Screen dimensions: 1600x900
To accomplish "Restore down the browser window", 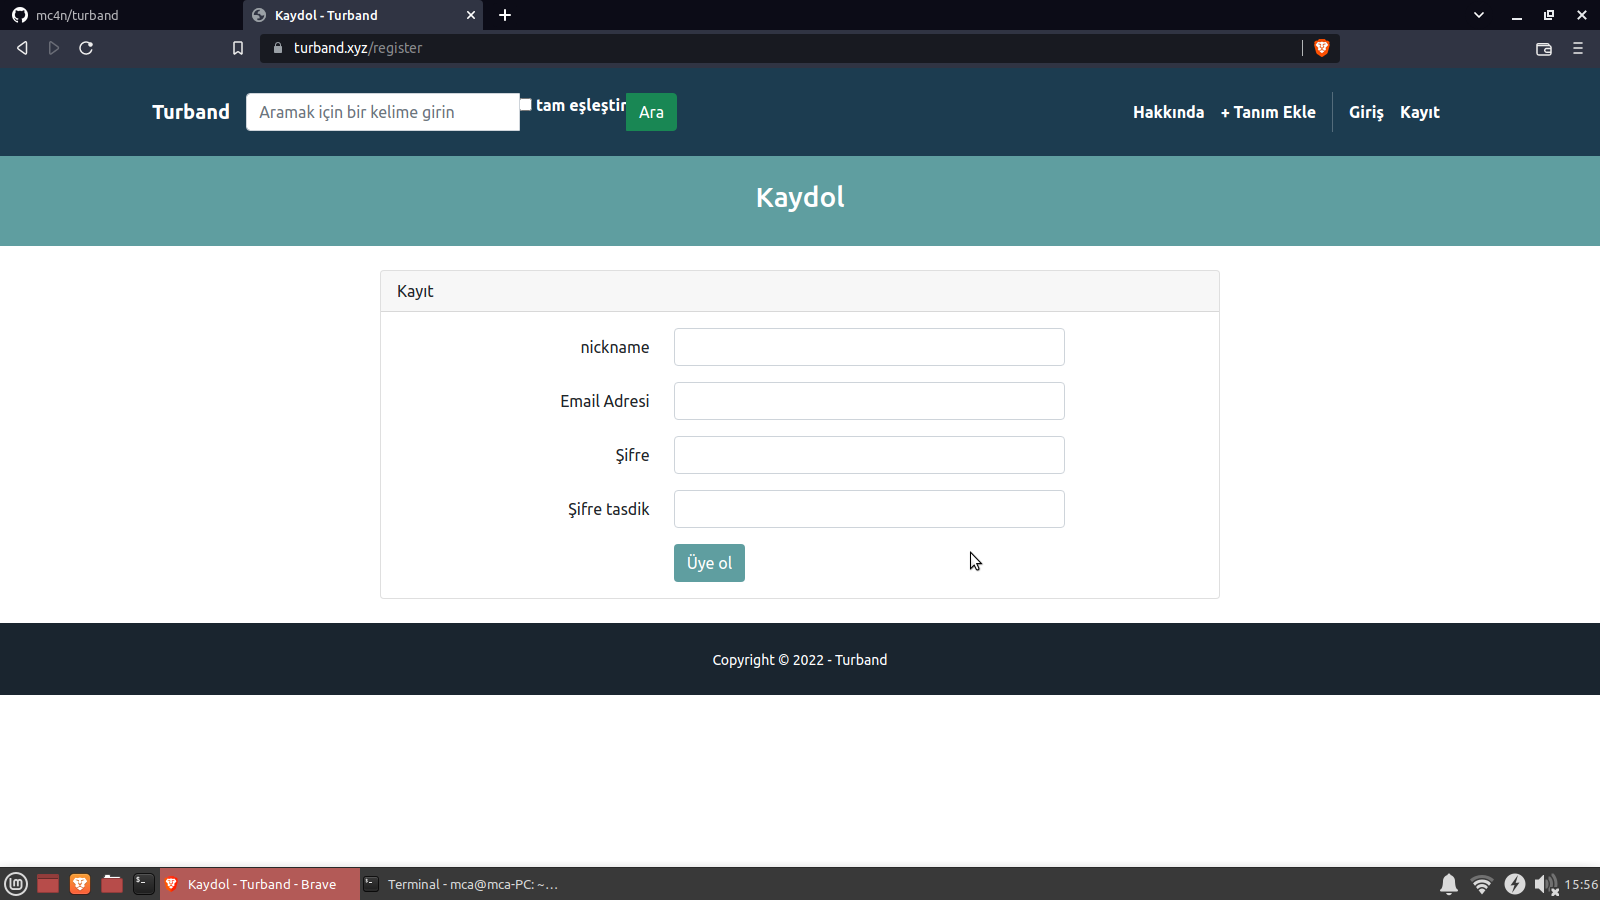I will 1549,15.
